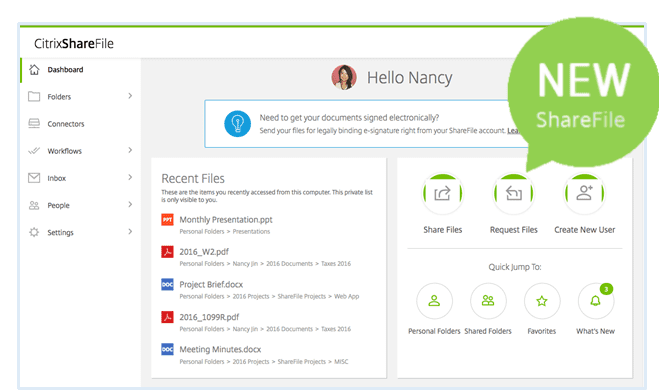Open Project Brief.docx file
This screenshot has width=670, height=391.
(211, 284)
